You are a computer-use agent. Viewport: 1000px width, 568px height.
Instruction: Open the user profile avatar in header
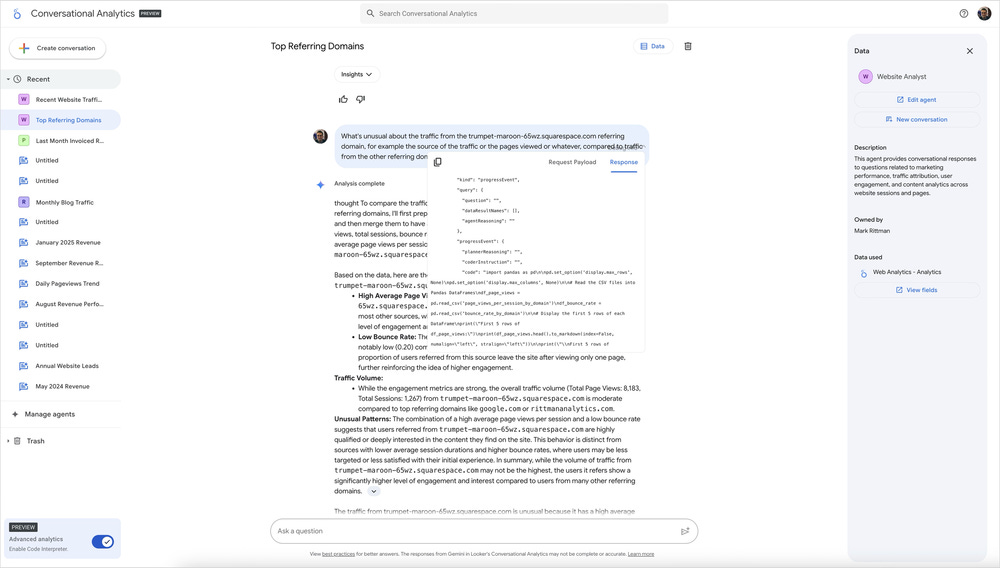(984, 13)
